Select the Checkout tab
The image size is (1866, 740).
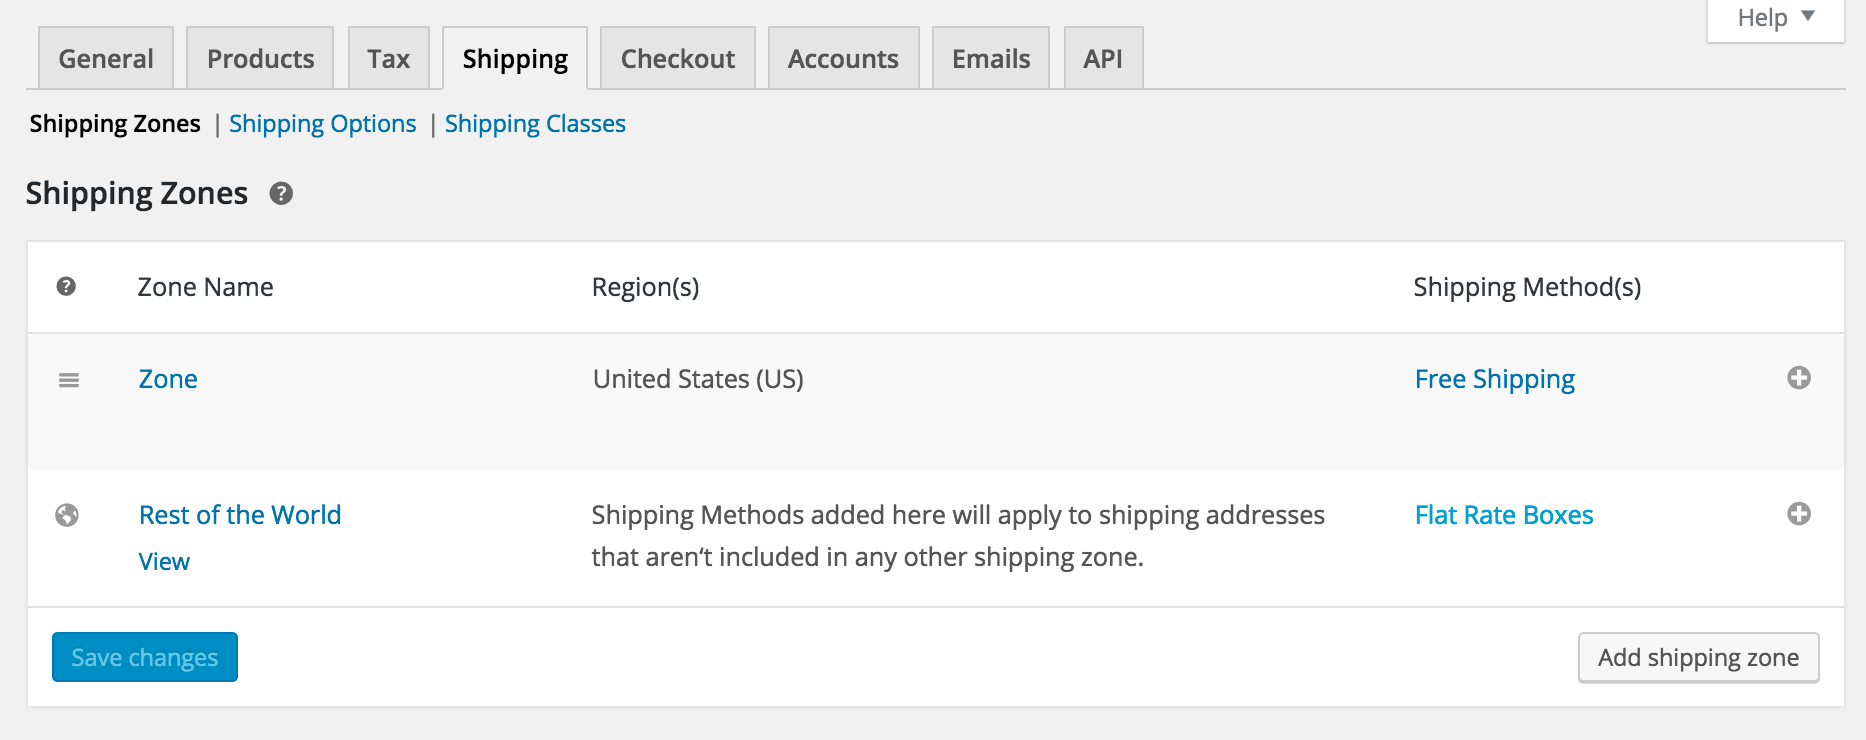click(678, 59)
